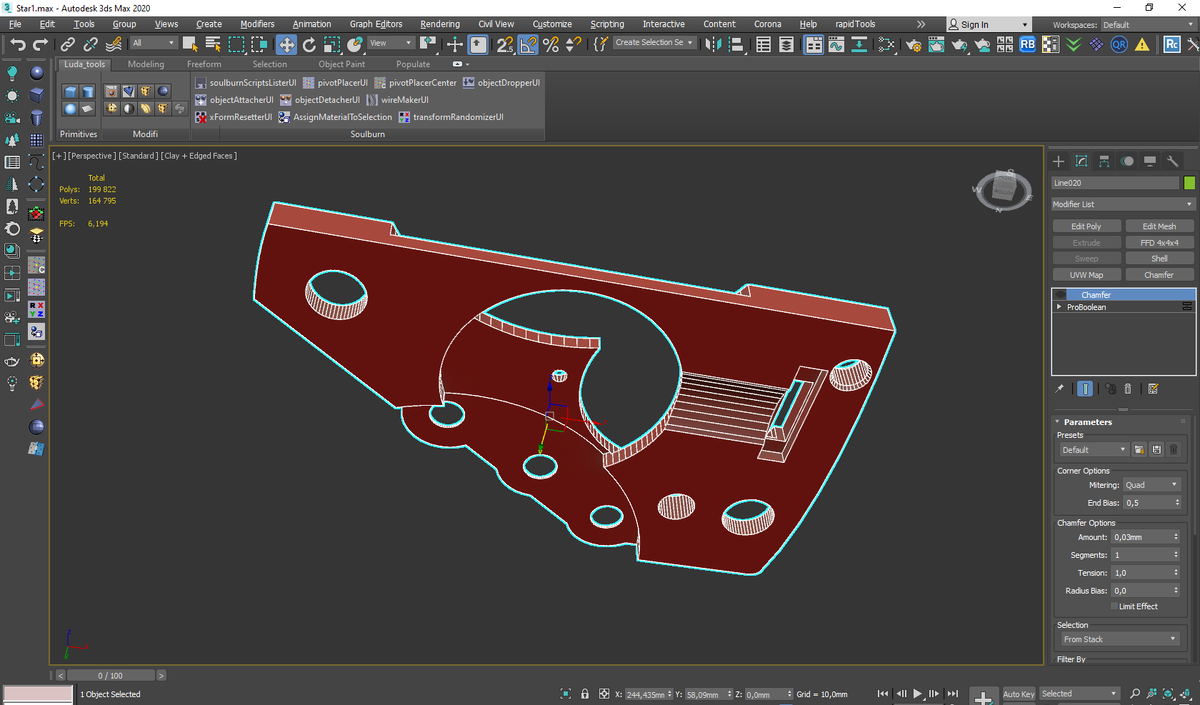Click the Redo arrow in main toolbar
This screenshot has height=705, width=1200.
coord(41,44)
